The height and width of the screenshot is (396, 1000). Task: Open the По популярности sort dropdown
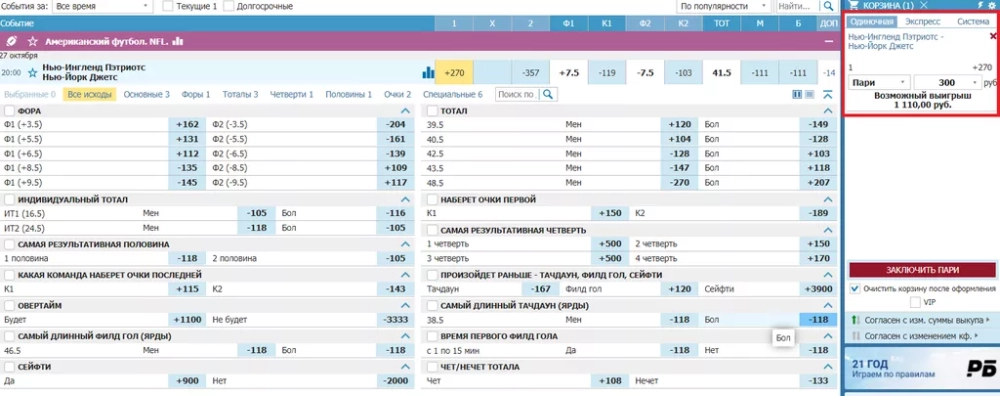coord(724,6)
